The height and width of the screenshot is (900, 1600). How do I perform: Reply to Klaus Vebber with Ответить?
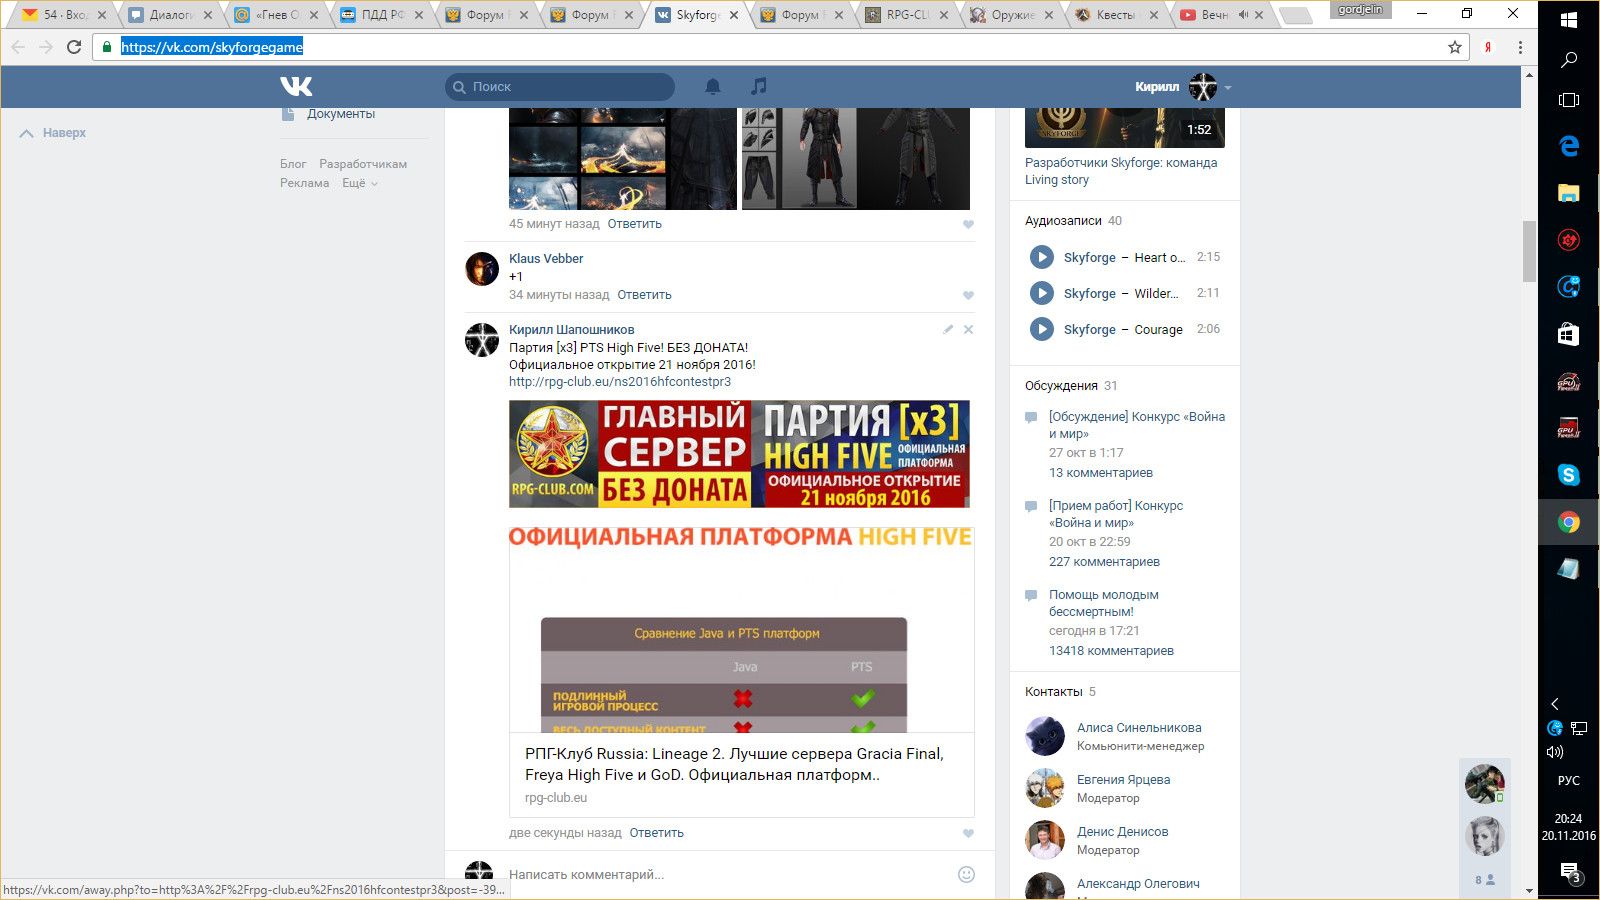point(644,295)
